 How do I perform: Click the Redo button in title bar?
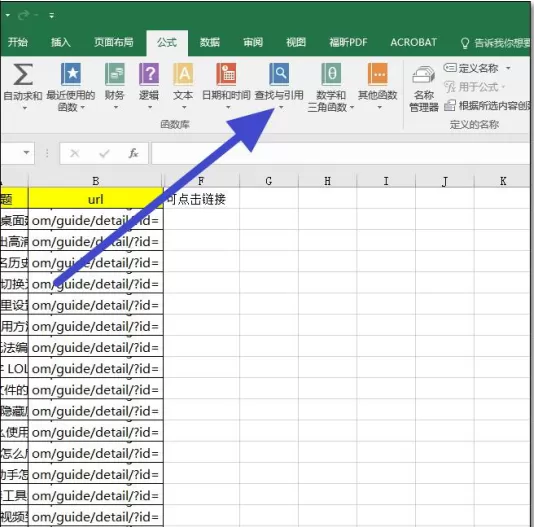(x=24, y=15)
